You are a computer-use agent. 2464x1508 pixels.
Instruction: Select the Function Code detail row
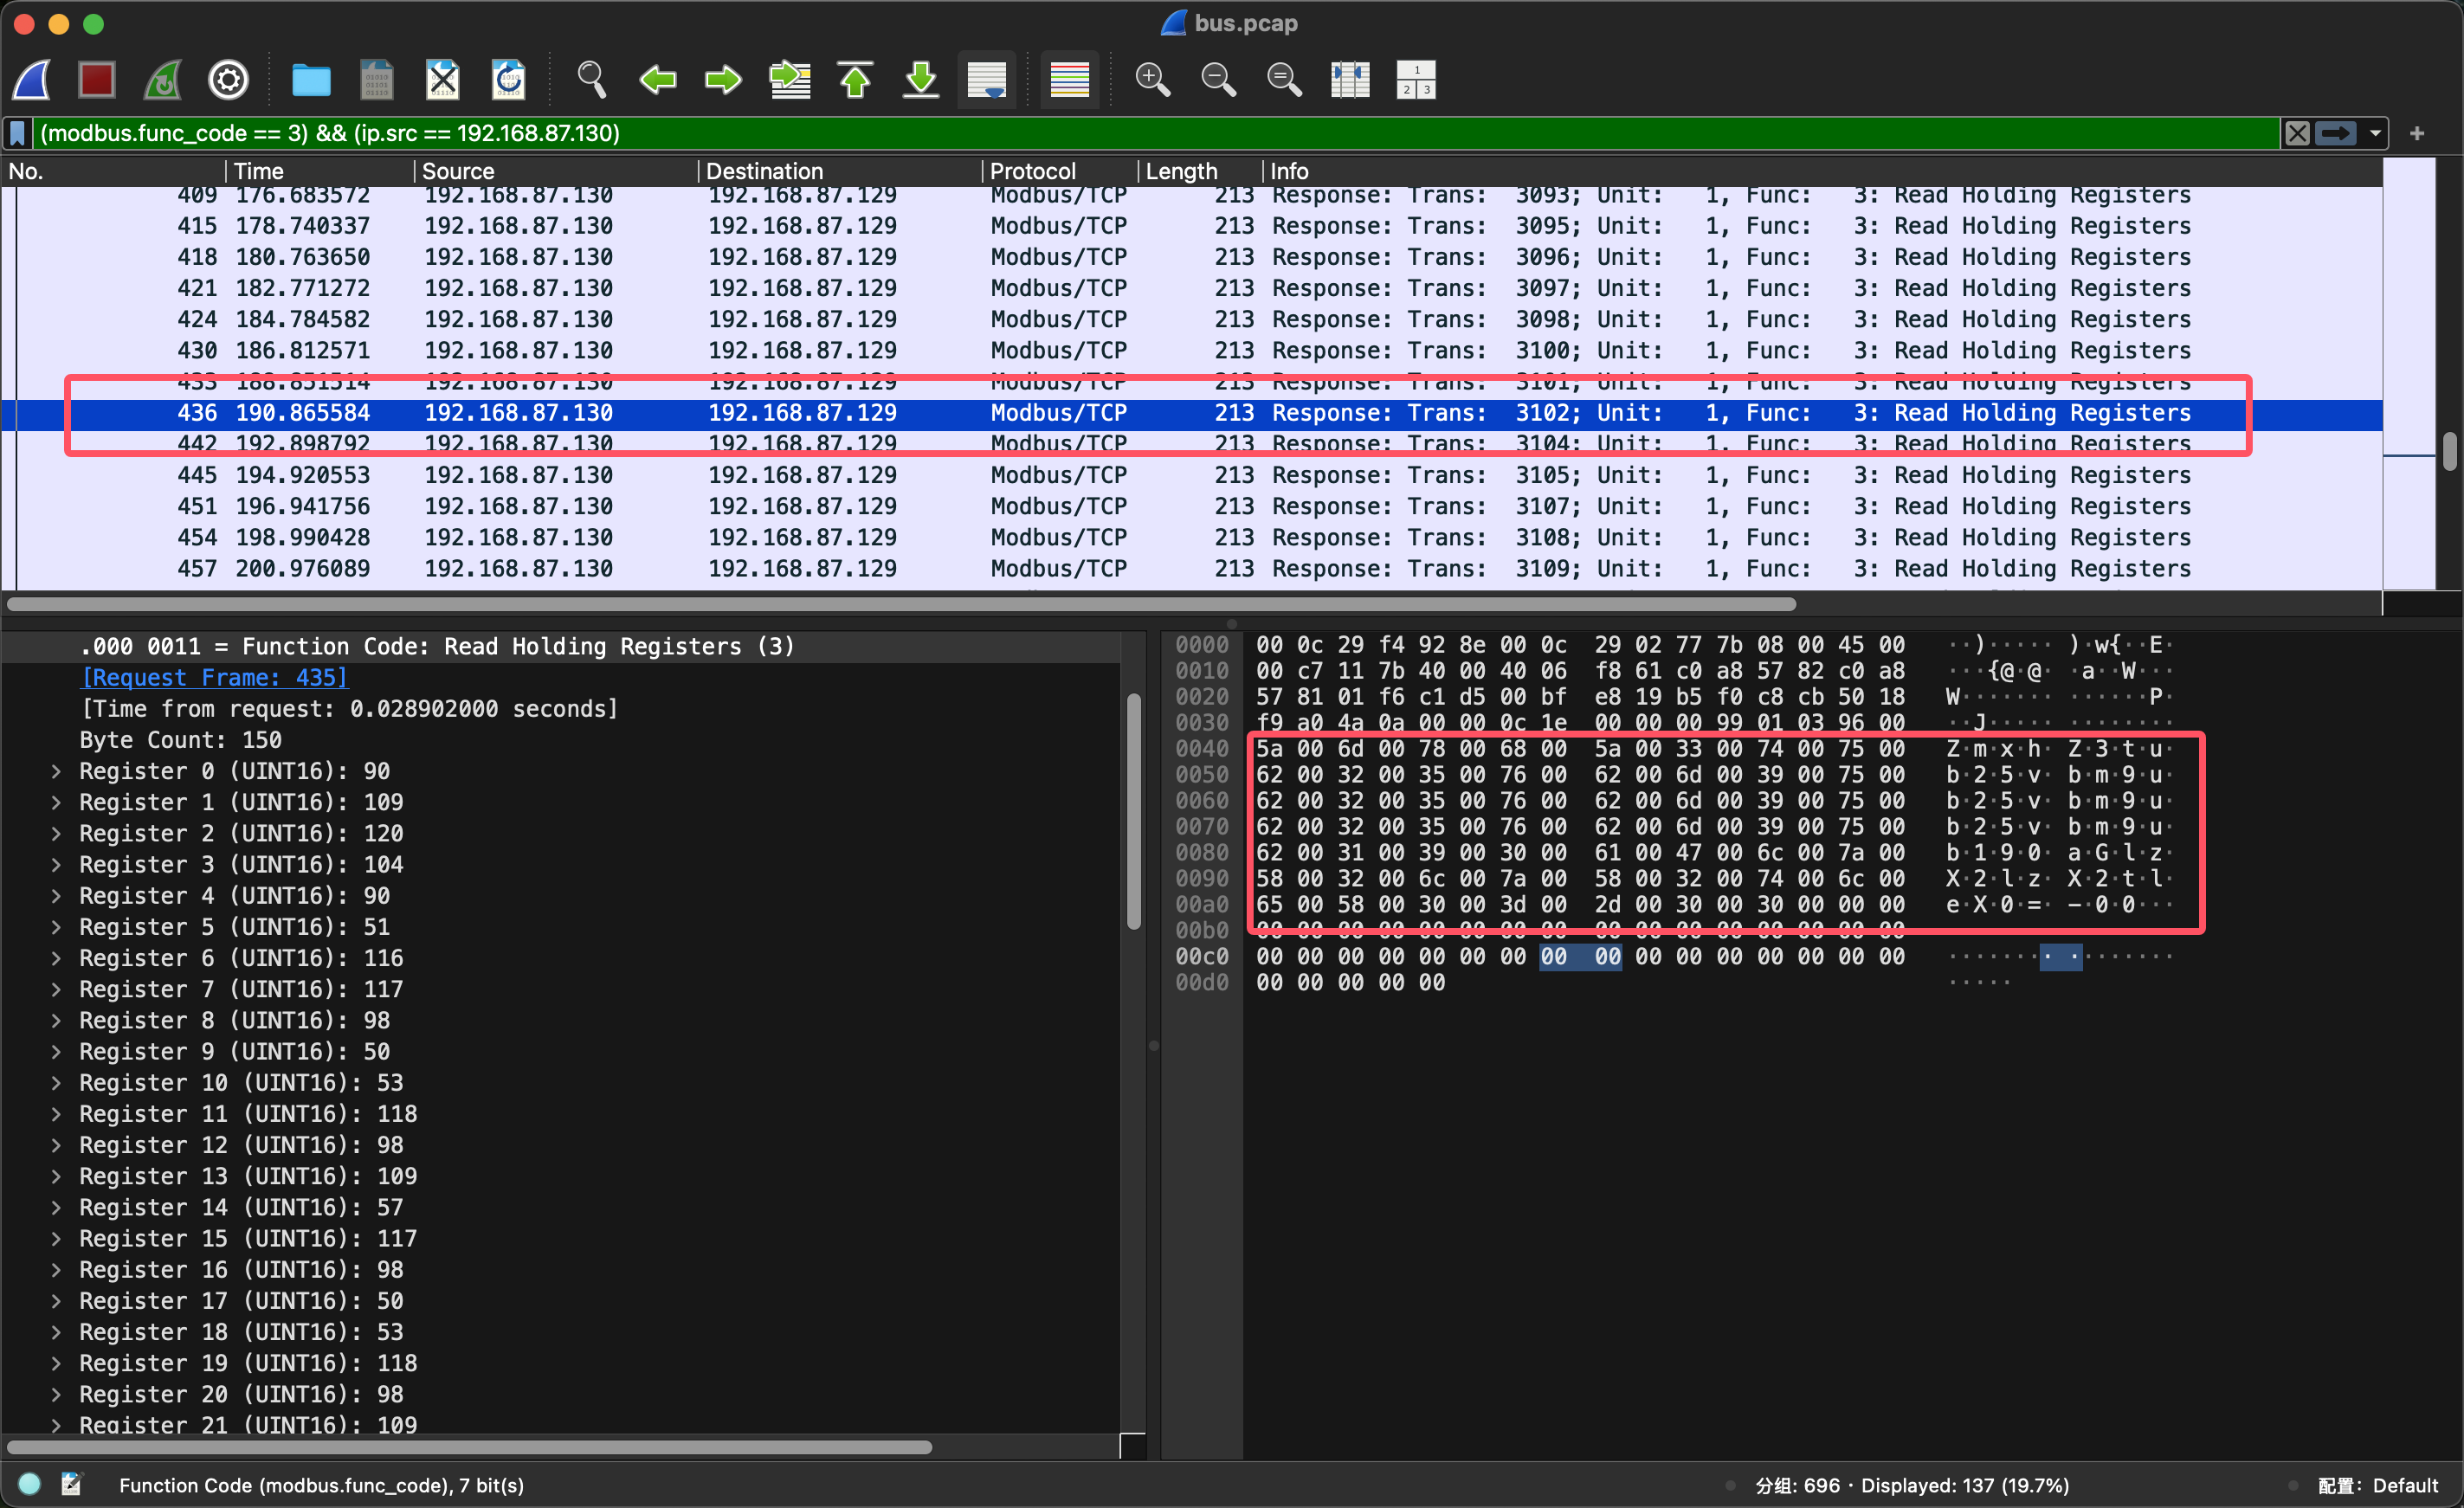tap(560, 646)
